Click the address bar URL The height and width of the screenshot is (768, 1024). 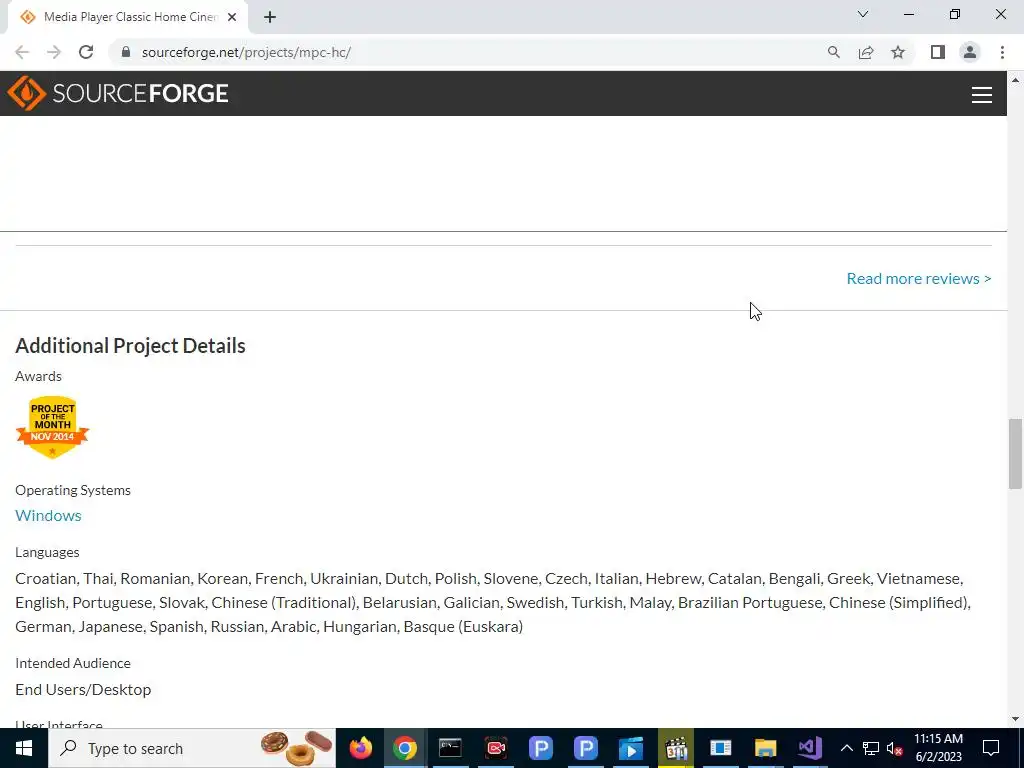tap(246, 52)
